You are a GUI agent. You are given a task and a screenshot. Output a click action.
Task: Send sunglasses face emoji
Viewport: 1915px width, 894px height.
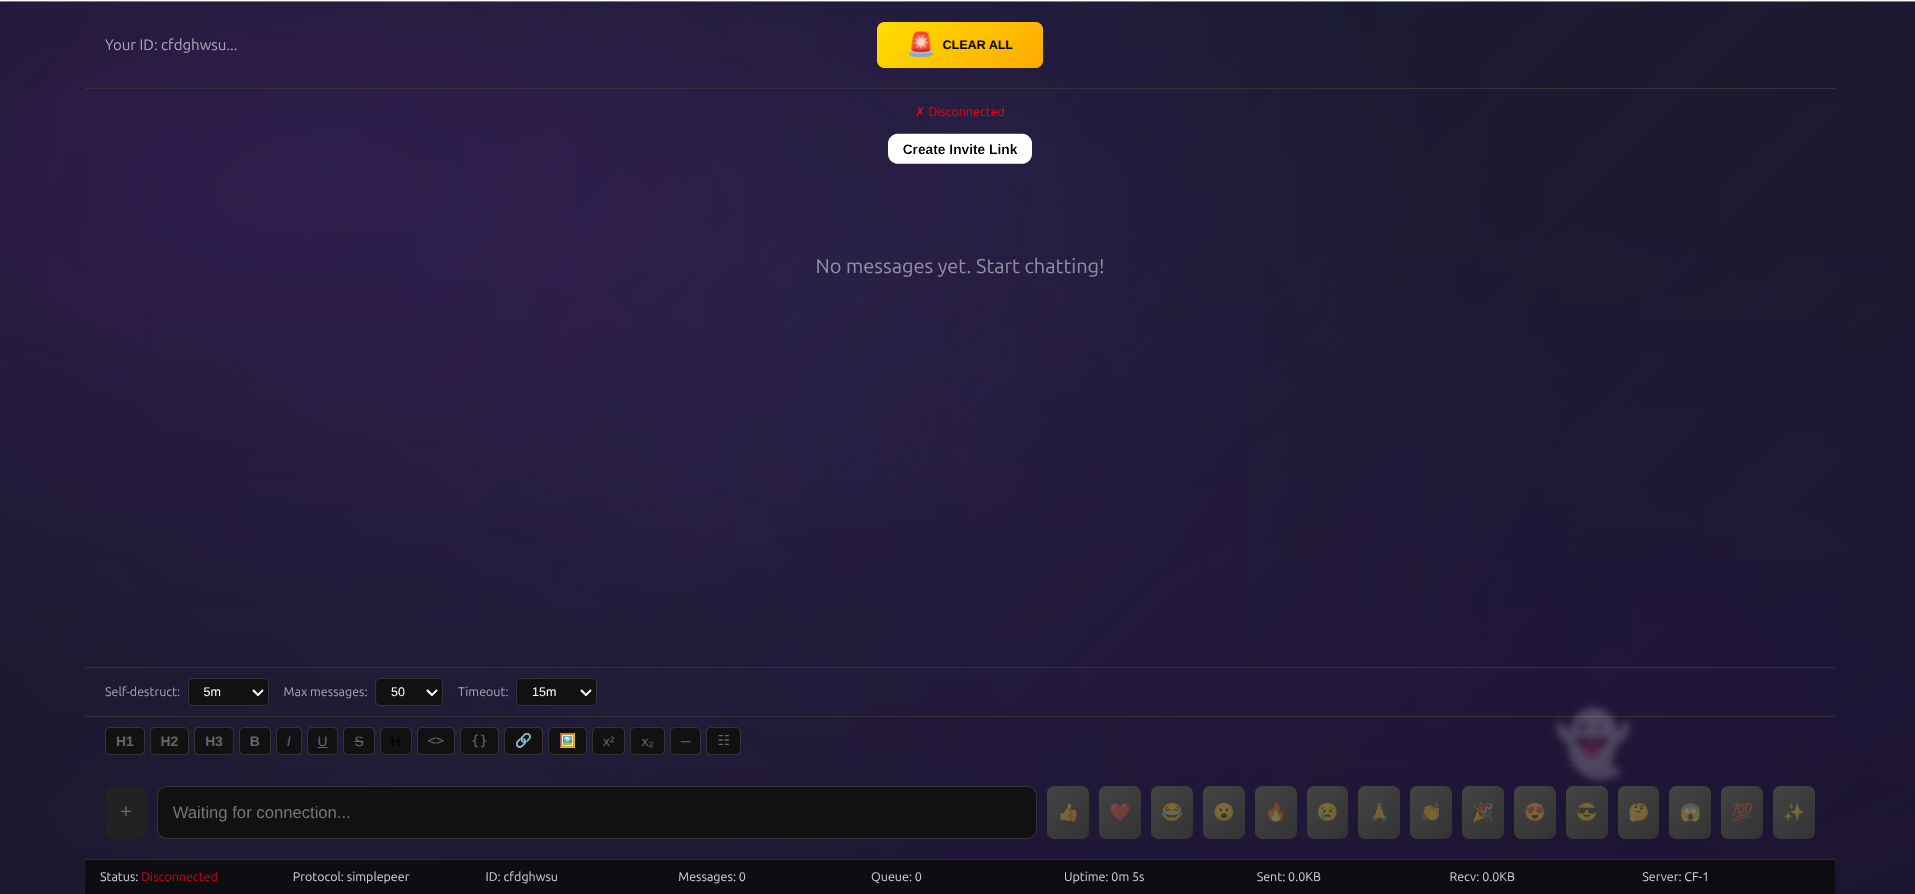point(1587,812)
